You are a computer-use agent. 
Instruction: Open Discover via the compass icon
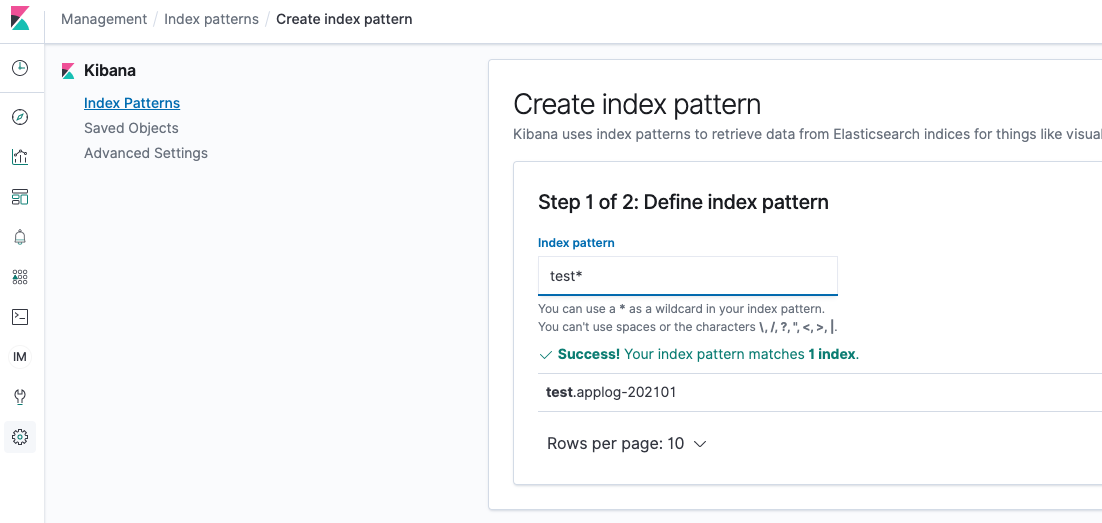[20, 117]
